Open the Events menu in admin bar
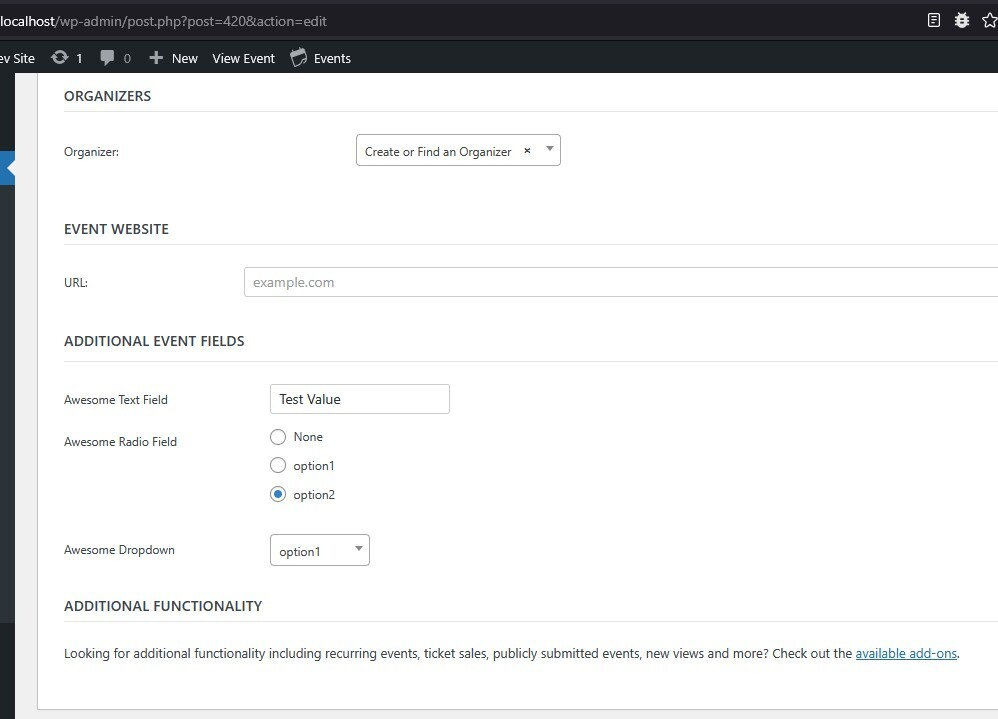 332,57
